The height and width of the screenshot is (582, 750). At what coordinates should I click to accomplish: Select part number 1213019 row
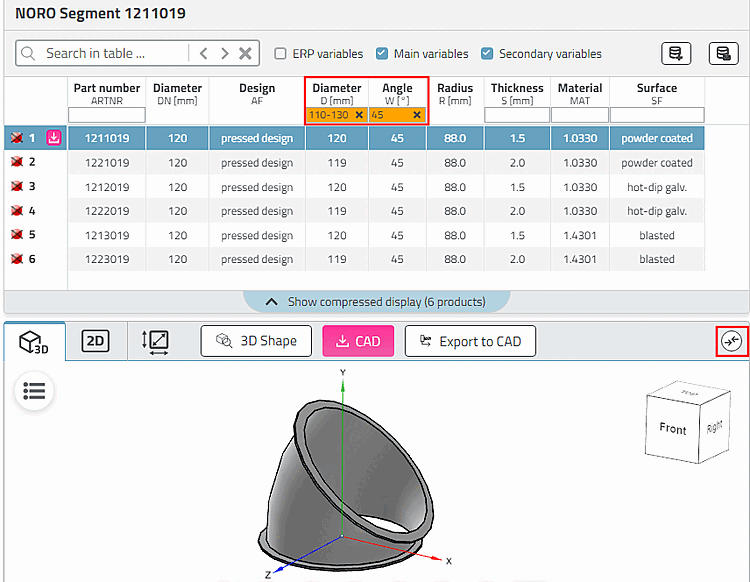click(x=107, y=235)
